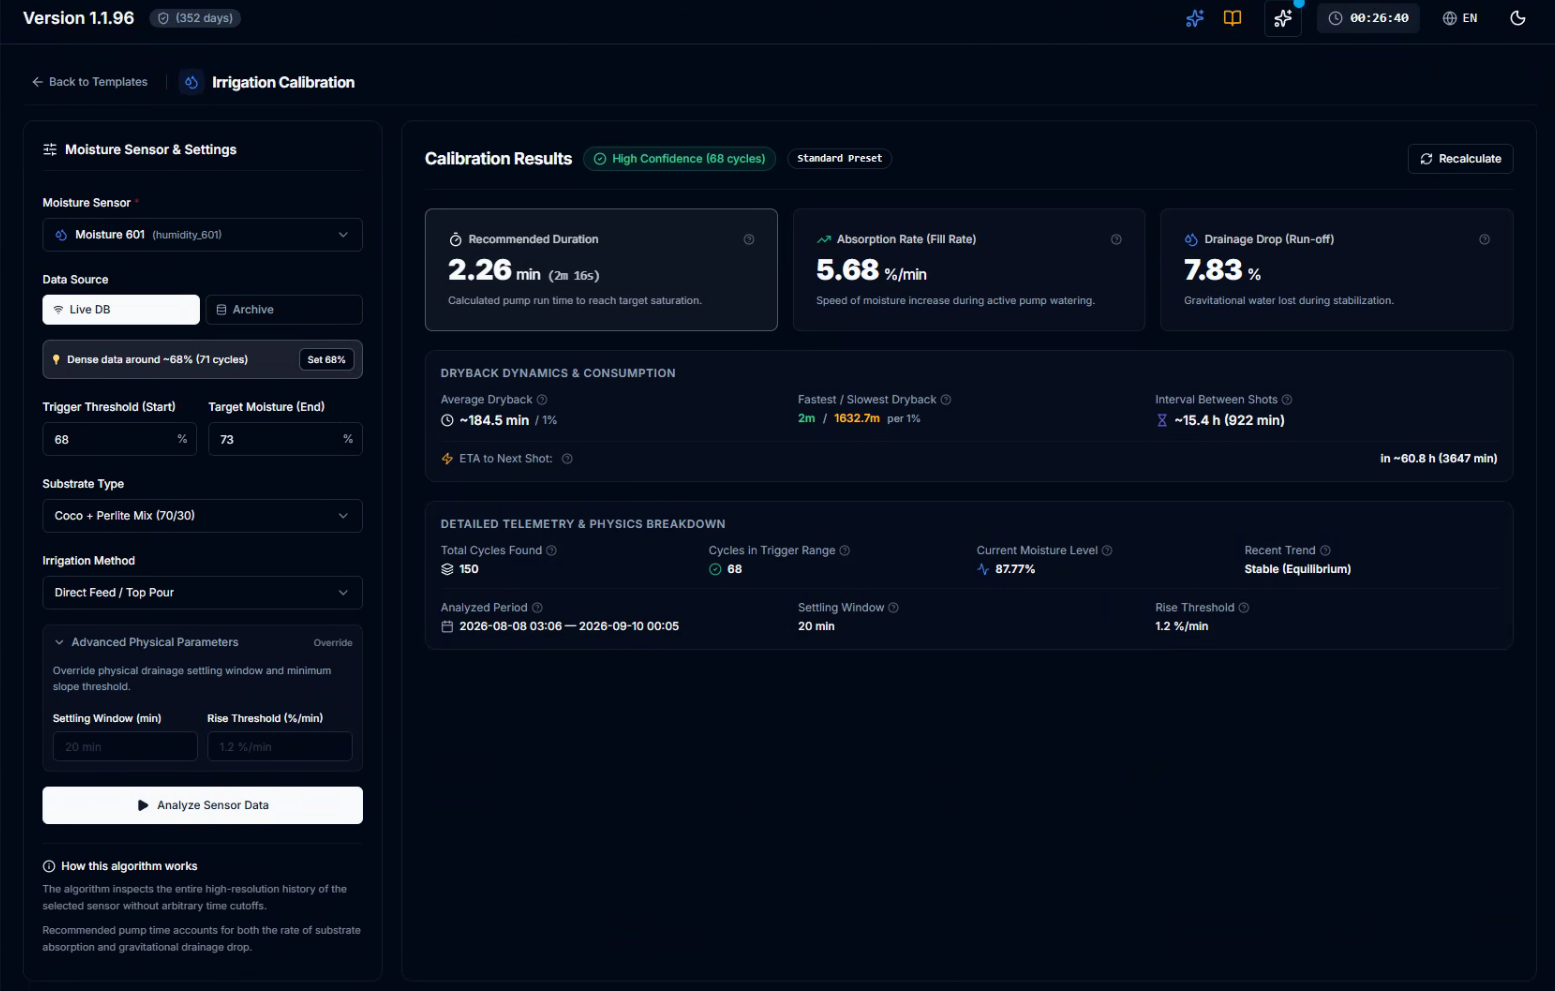This screenshot has width=1555, height=991.
Task: Select the Recommended Duration card
Action: point(601,270)
